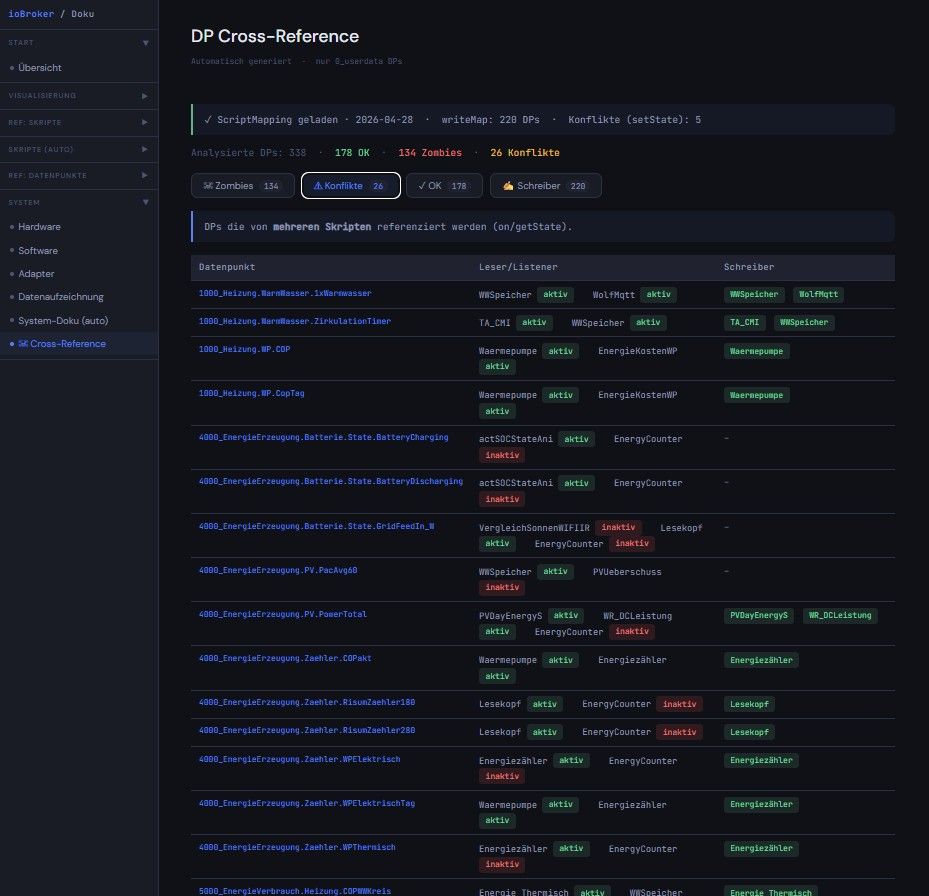Open the Zaehler.COPakt datapoint link
Image resolution: width=929 pixels, height=896 pixels.
click(x=285, y=658)
